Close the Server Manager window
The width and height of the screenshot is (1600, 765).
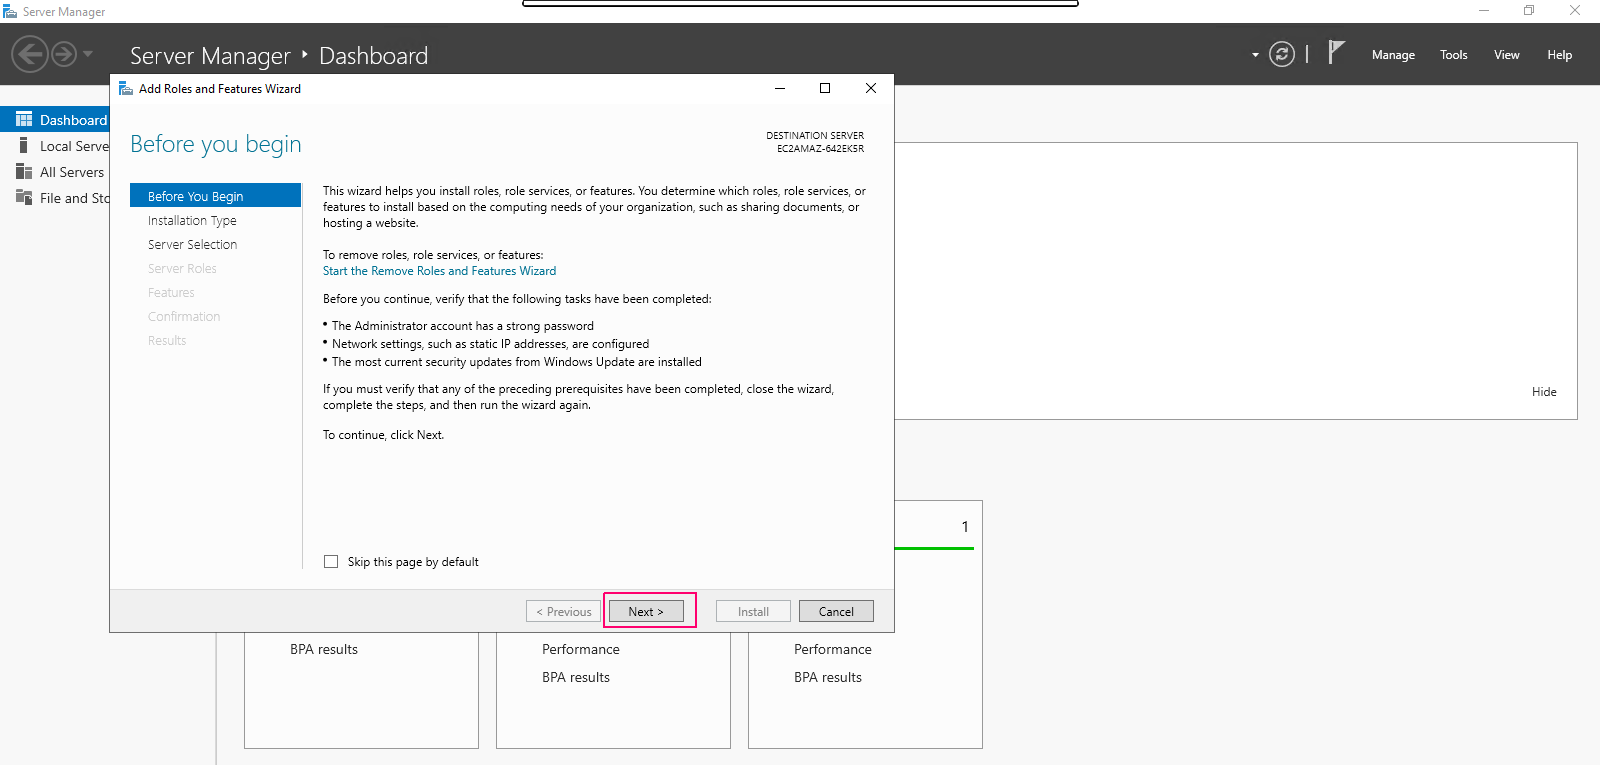(1575, 11)
